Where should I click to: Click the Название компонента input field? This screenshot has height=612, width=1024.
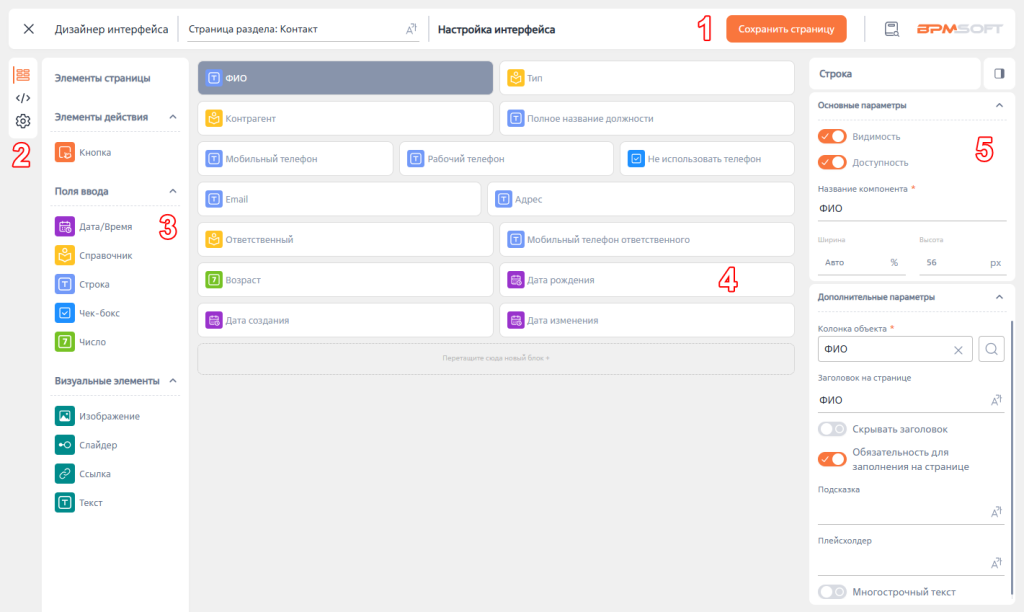click(x=910, y=209)
